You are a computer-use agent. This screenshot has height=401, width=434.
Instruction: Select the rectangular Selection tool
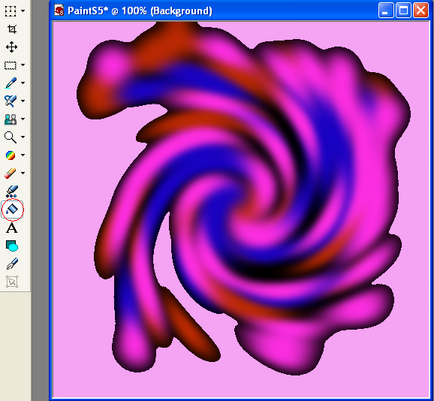[x=10, y=65]
